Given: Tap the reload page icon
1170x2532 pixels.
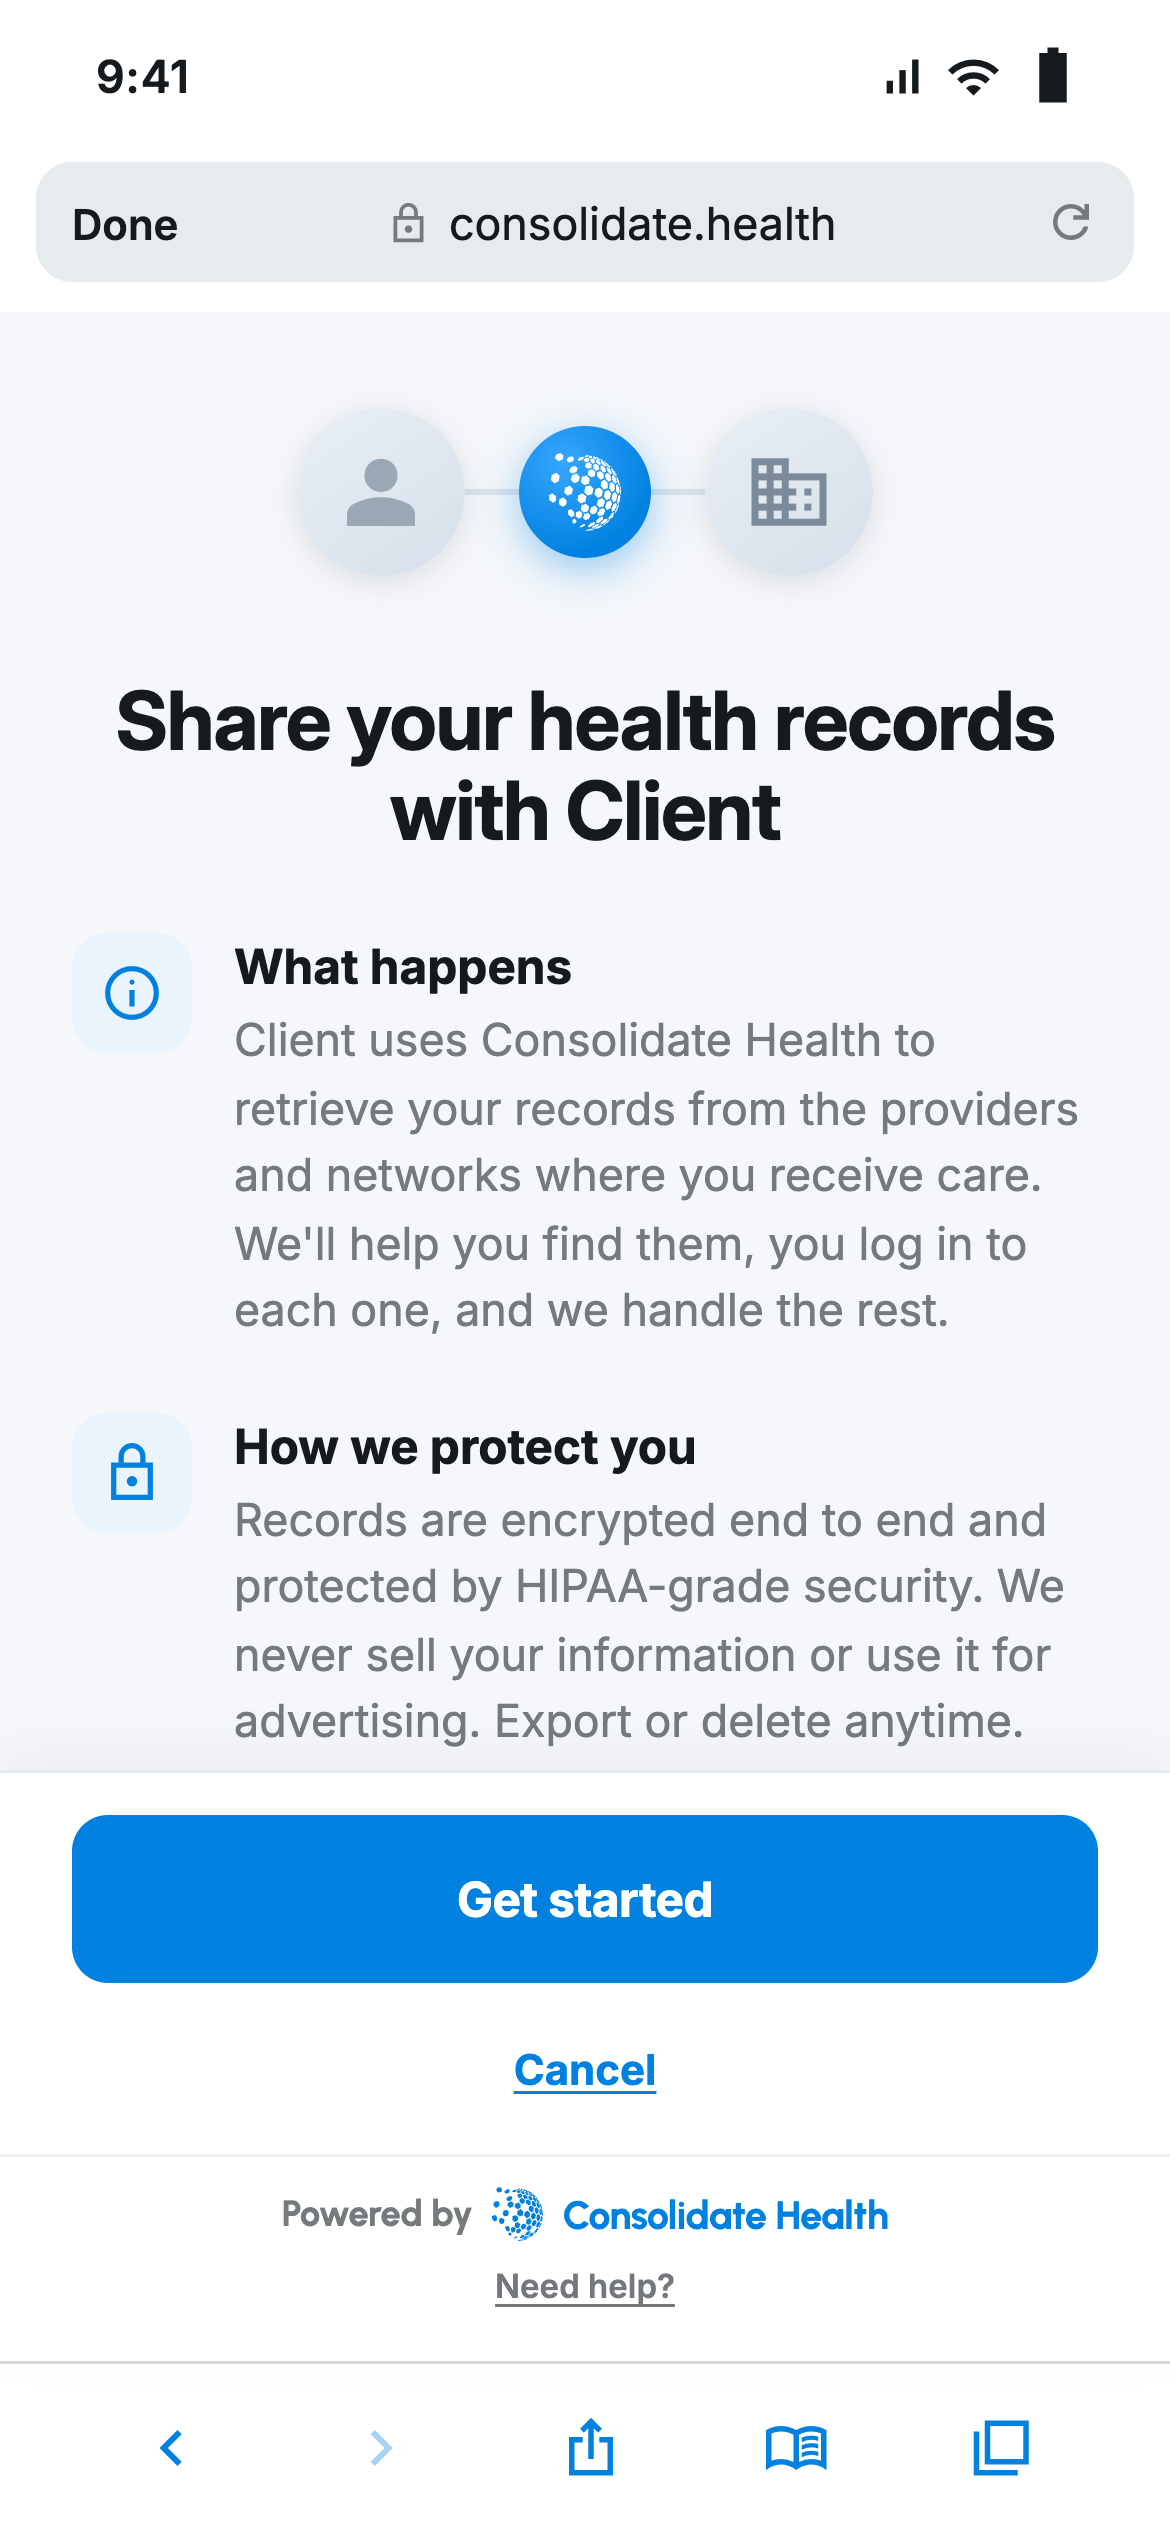Looking at the screenshot, I should point(1070,222).
